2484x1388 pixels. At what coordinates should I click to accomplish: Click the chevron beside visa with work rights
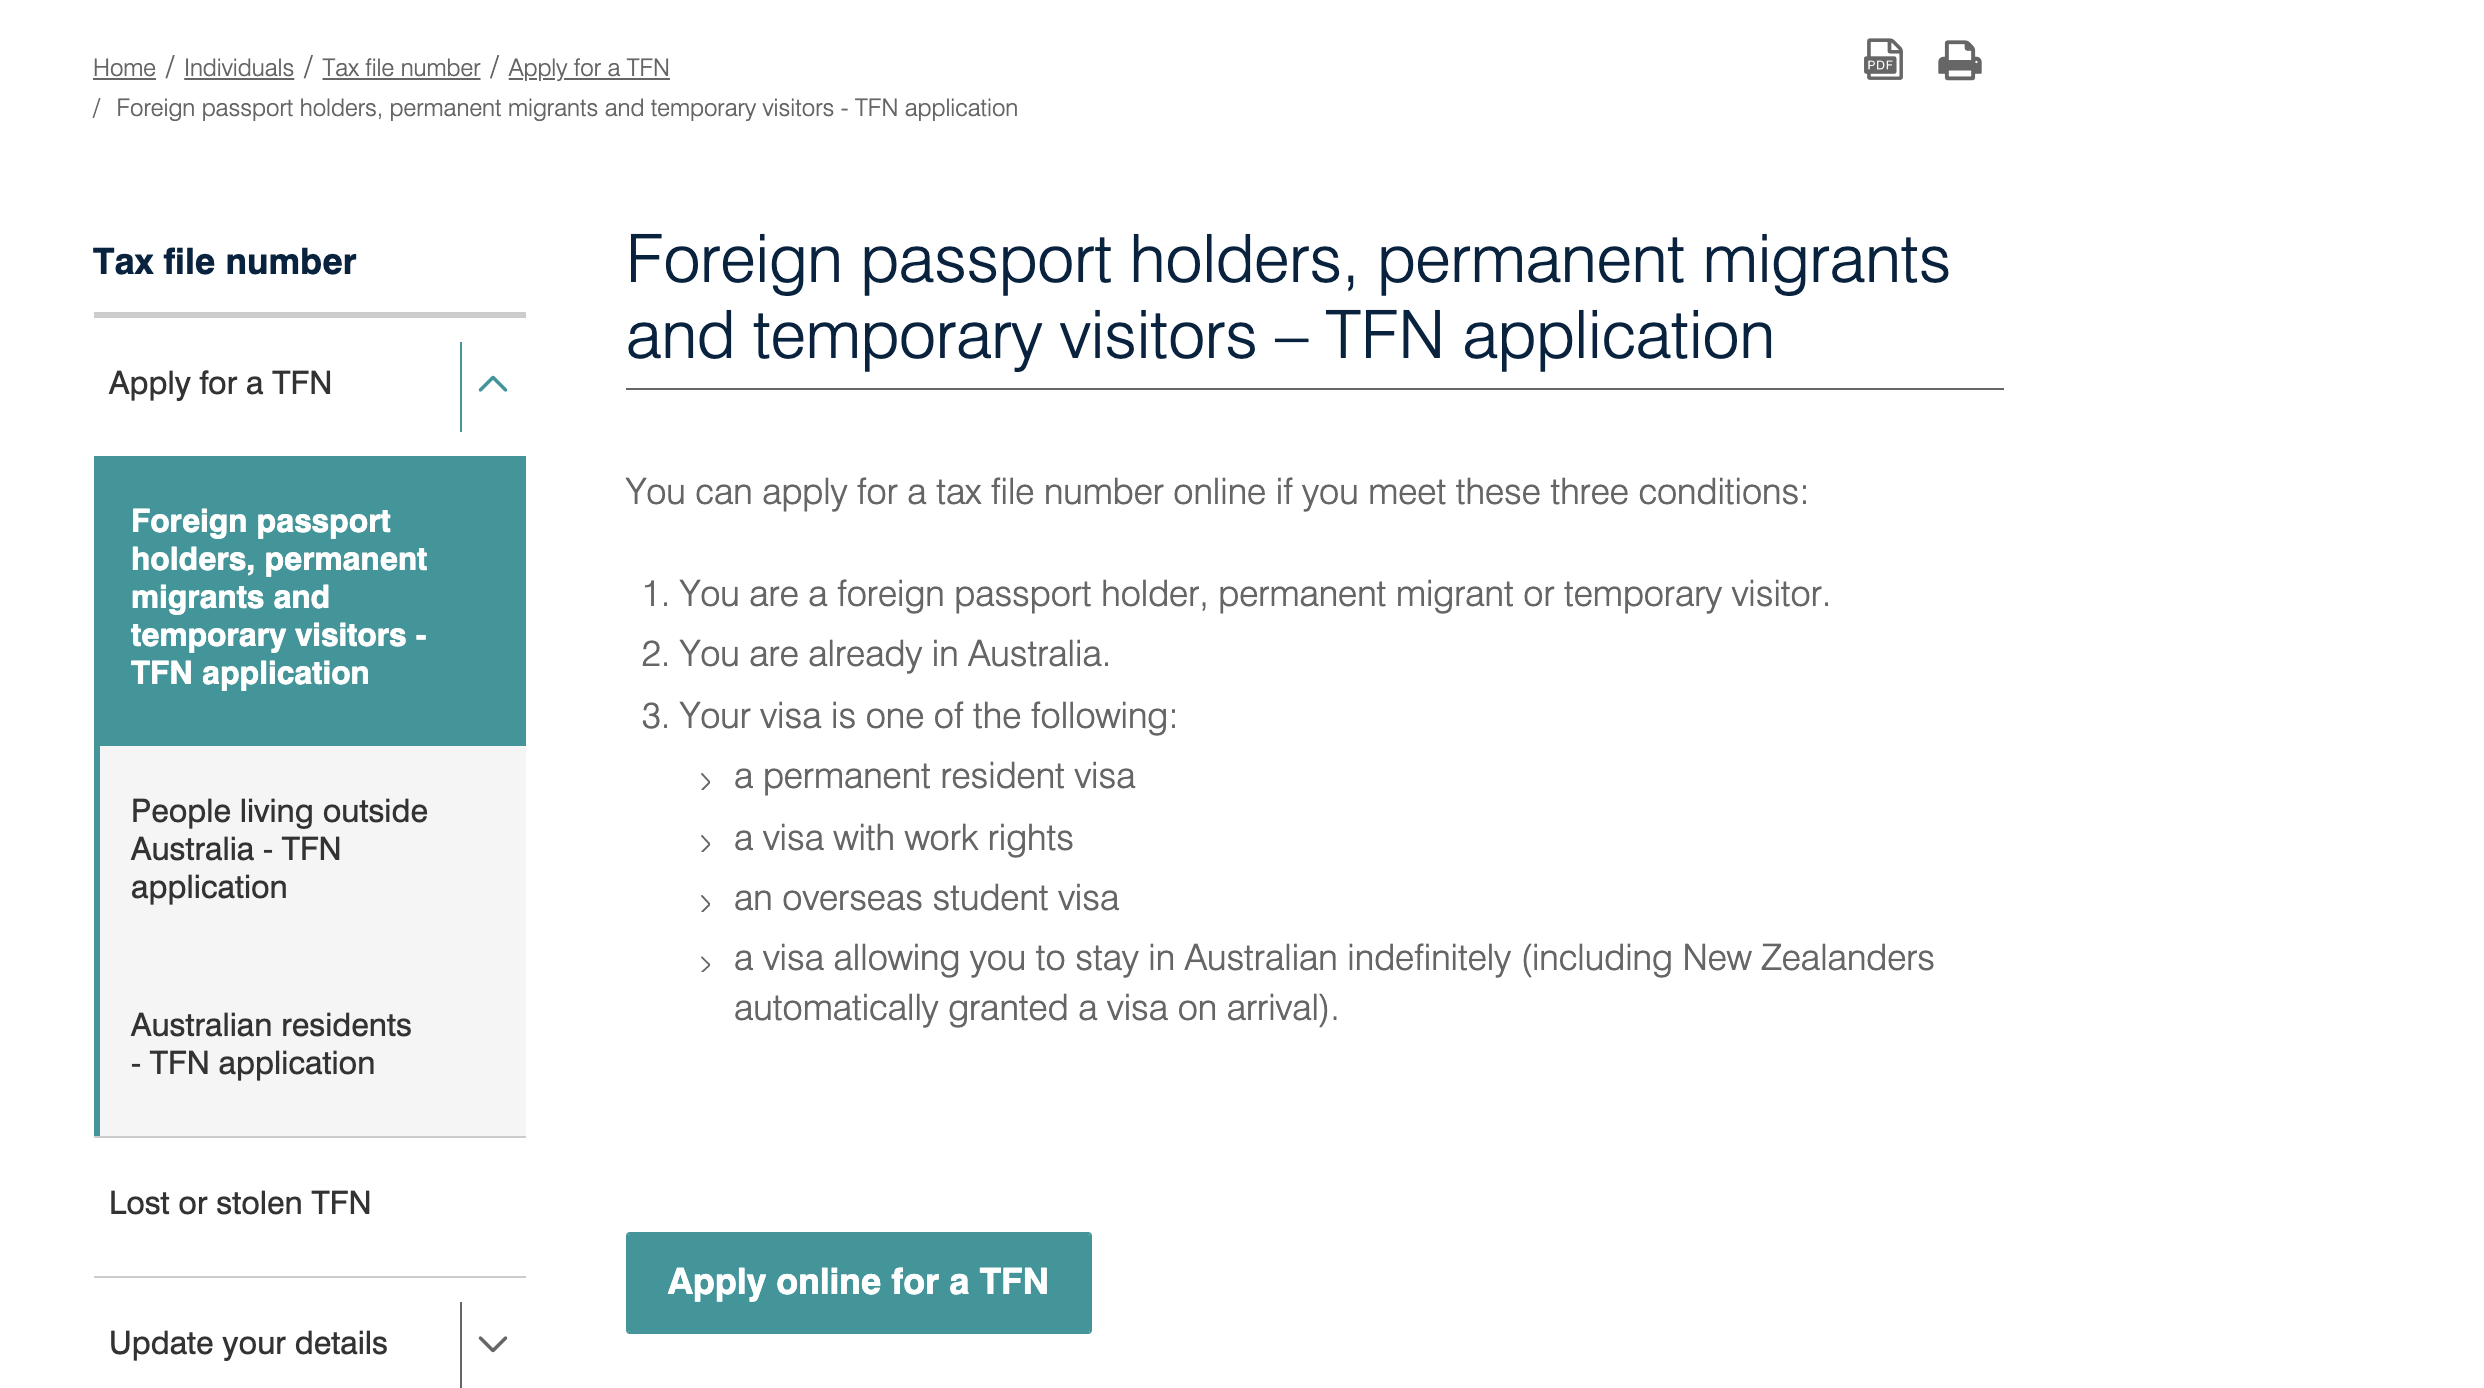point(706,843)
